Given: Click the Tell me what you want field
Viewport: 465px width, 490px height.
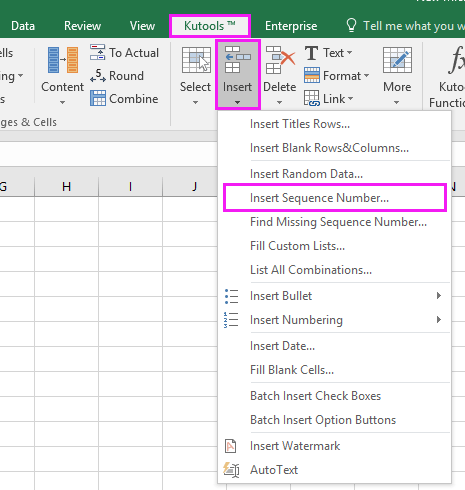Looking at the screenshot, I should [414, 26].
